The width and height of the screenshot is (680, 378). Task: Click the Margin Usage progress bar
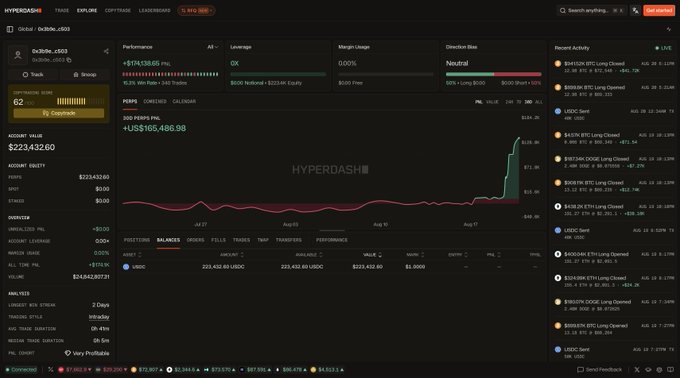(386, 75)
